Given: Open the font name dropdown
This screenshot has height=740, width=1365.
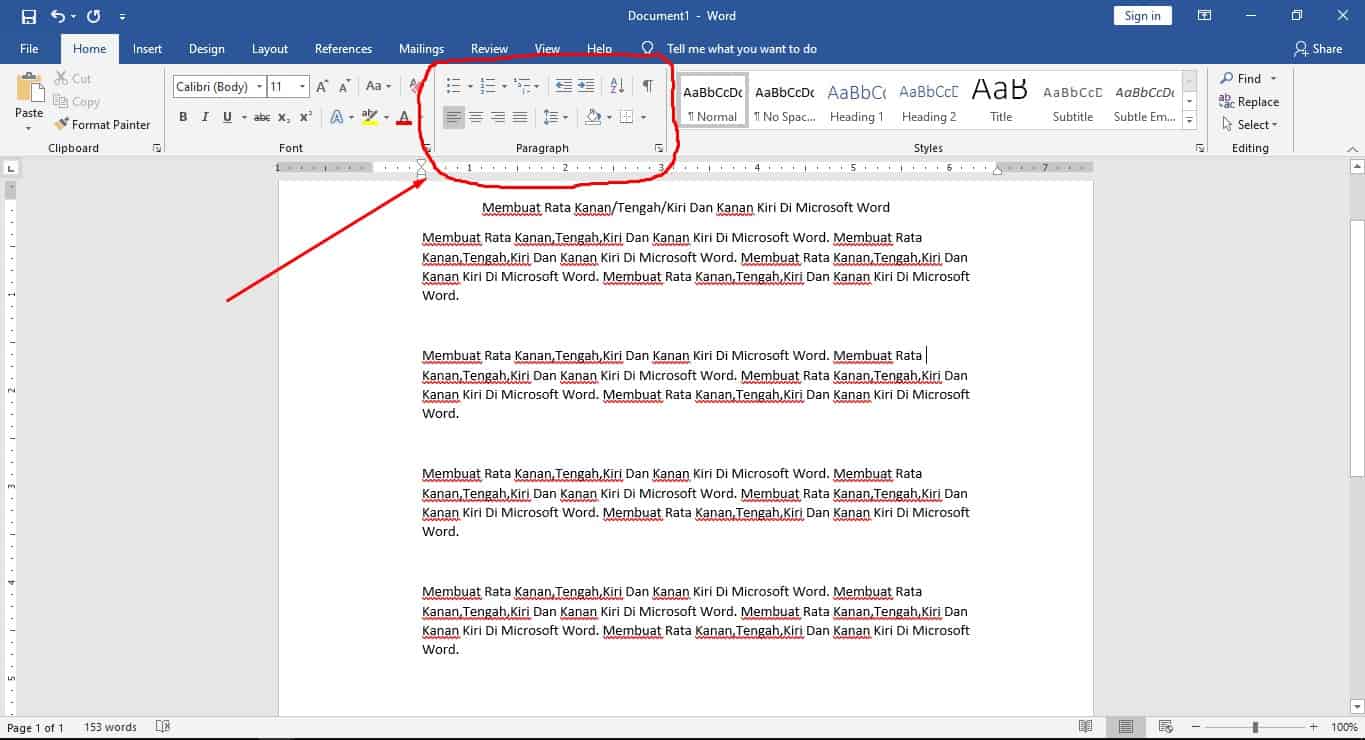Looking at the screenshot, I should tap(259, 87).
